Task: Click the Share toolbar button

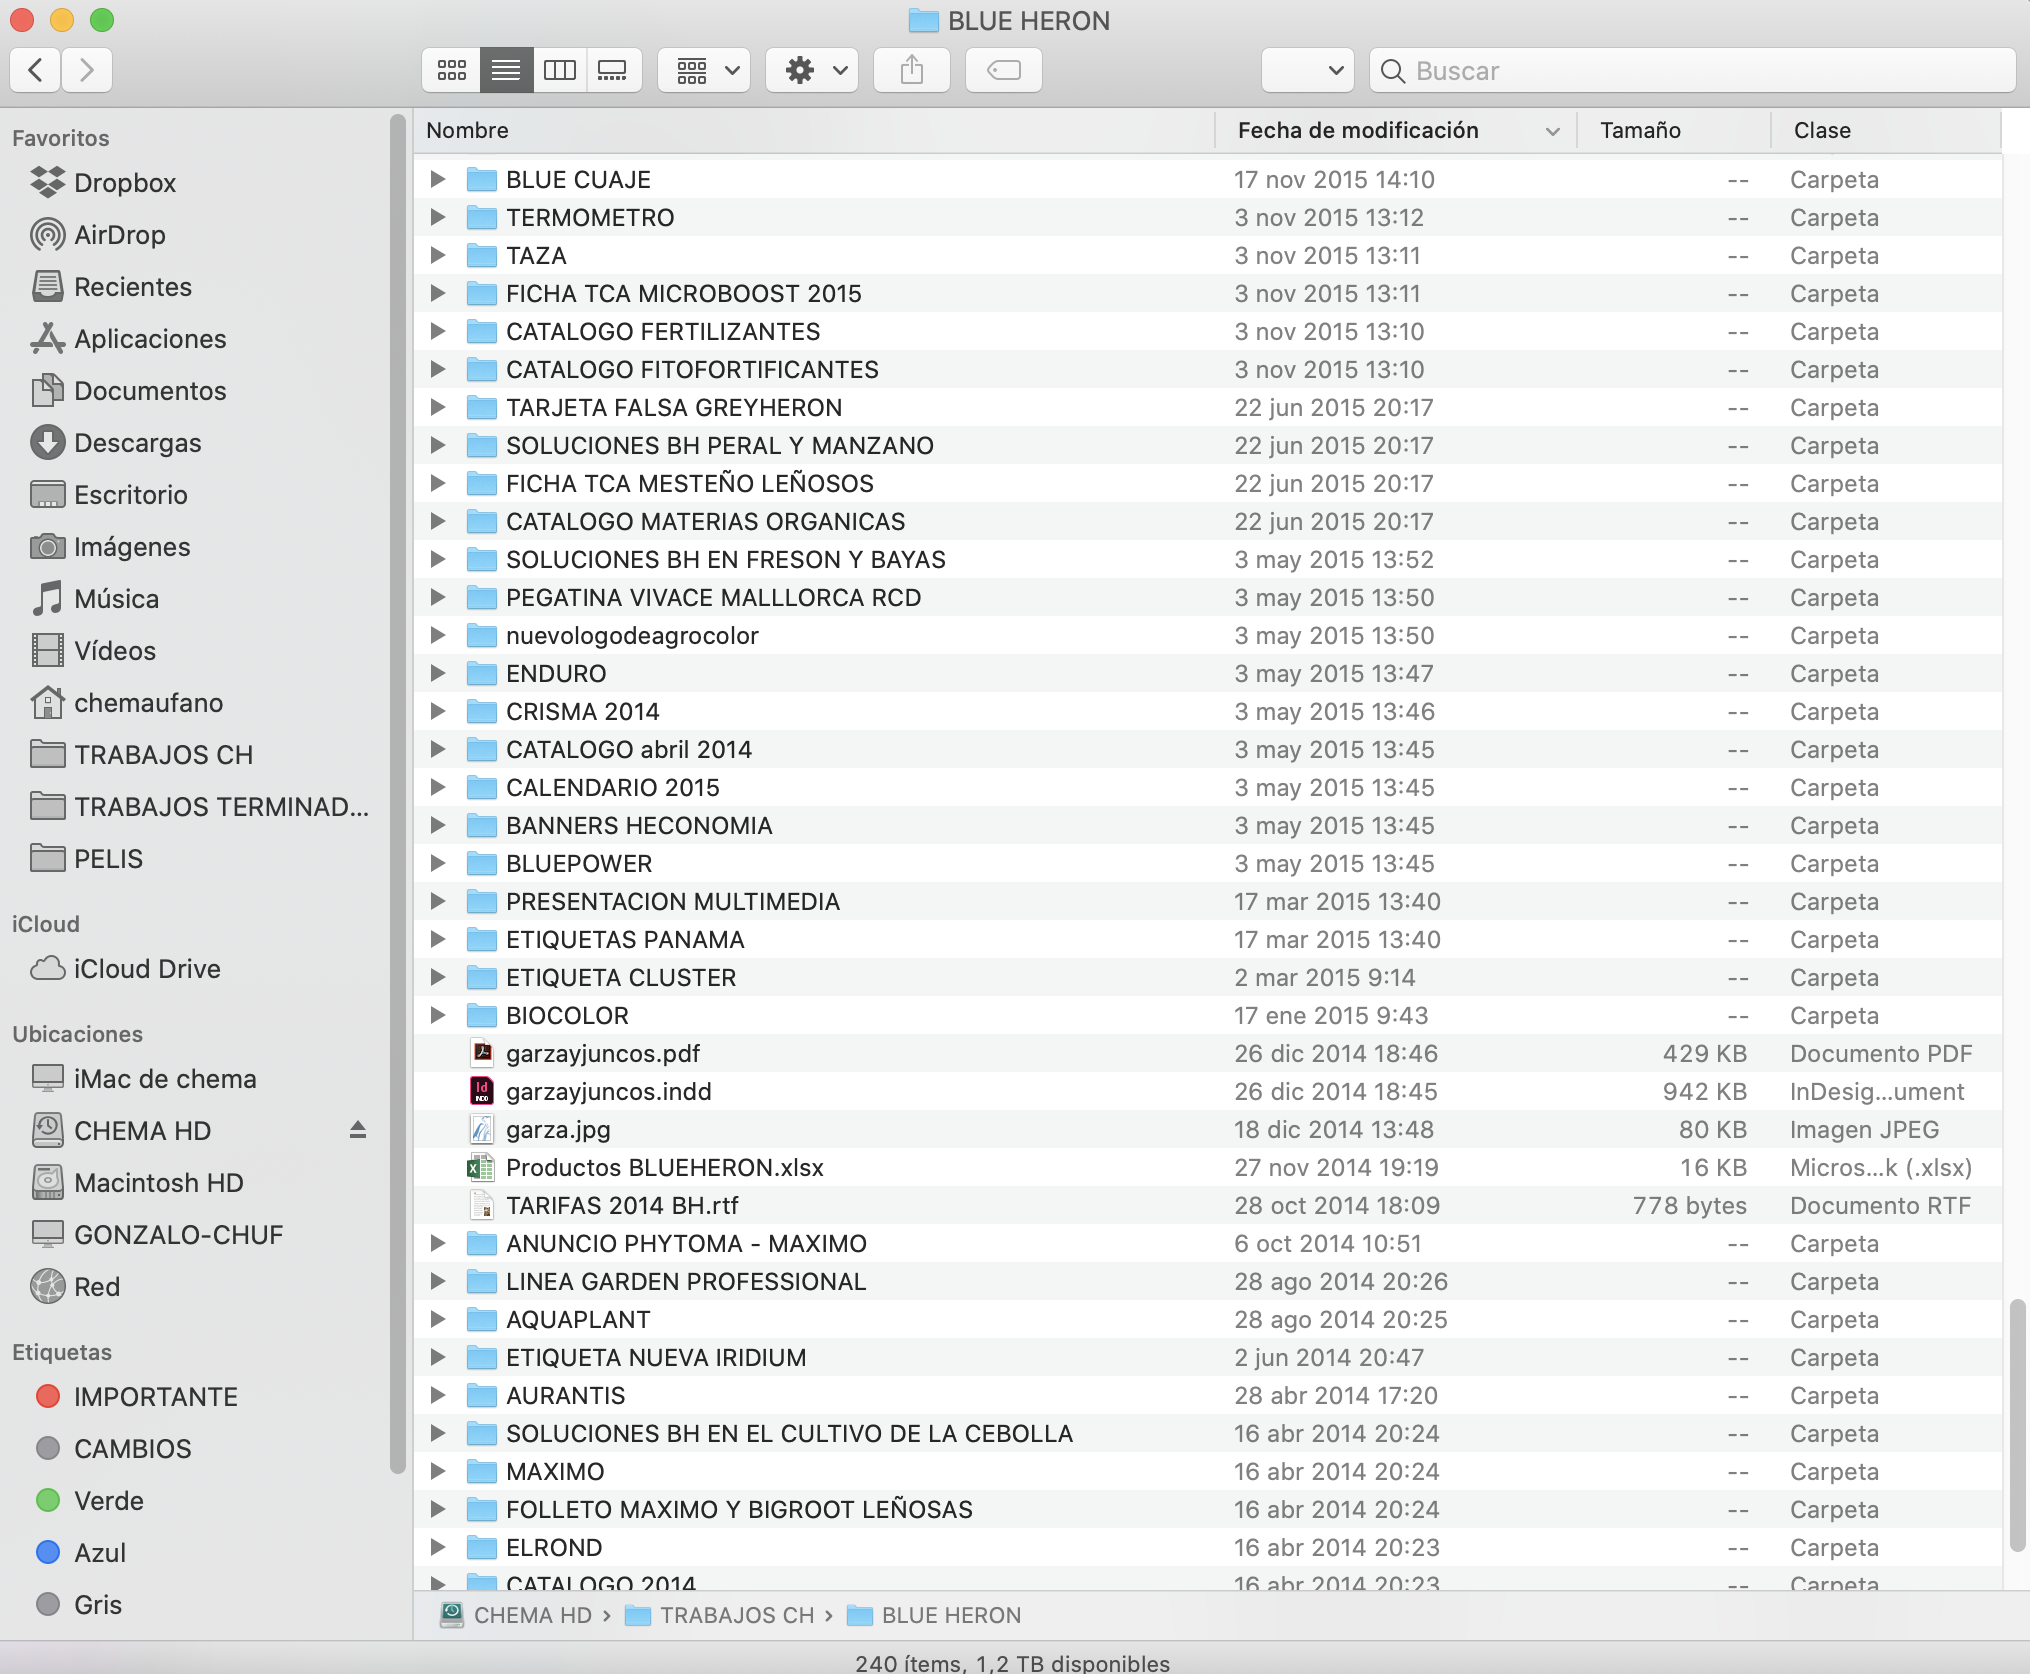Action: click(x=911, y=70)
